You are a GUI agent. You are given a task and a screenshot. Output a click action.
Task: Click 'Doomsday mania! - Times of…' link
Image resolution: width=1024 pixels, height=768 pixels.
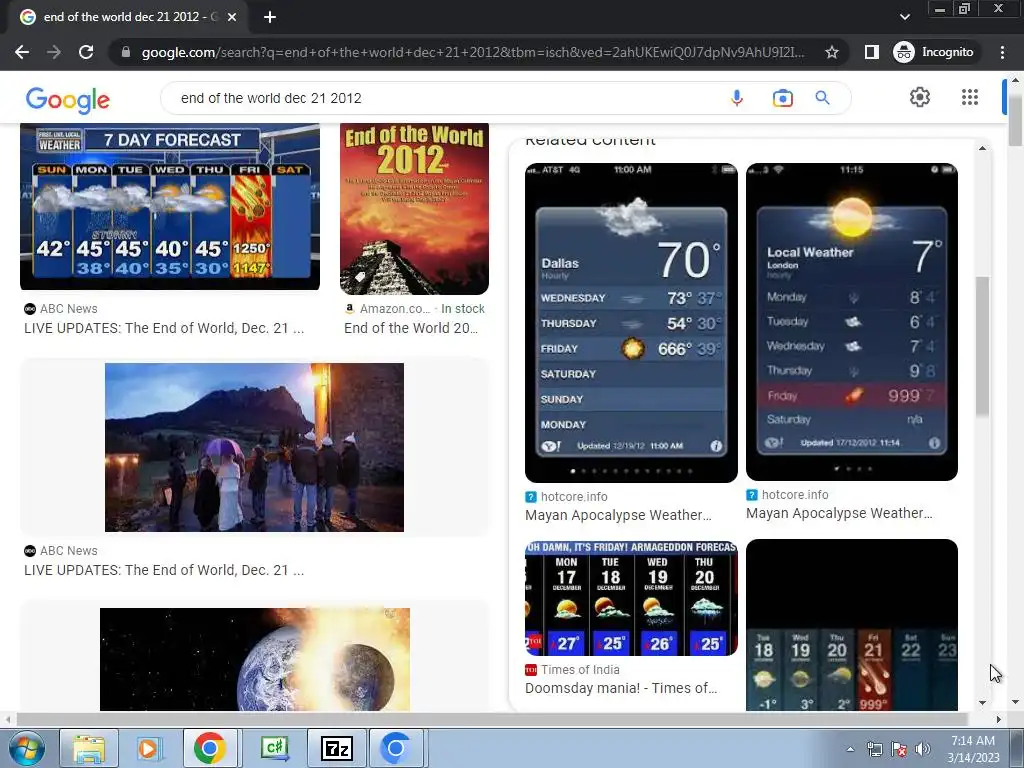coord(621,688)
